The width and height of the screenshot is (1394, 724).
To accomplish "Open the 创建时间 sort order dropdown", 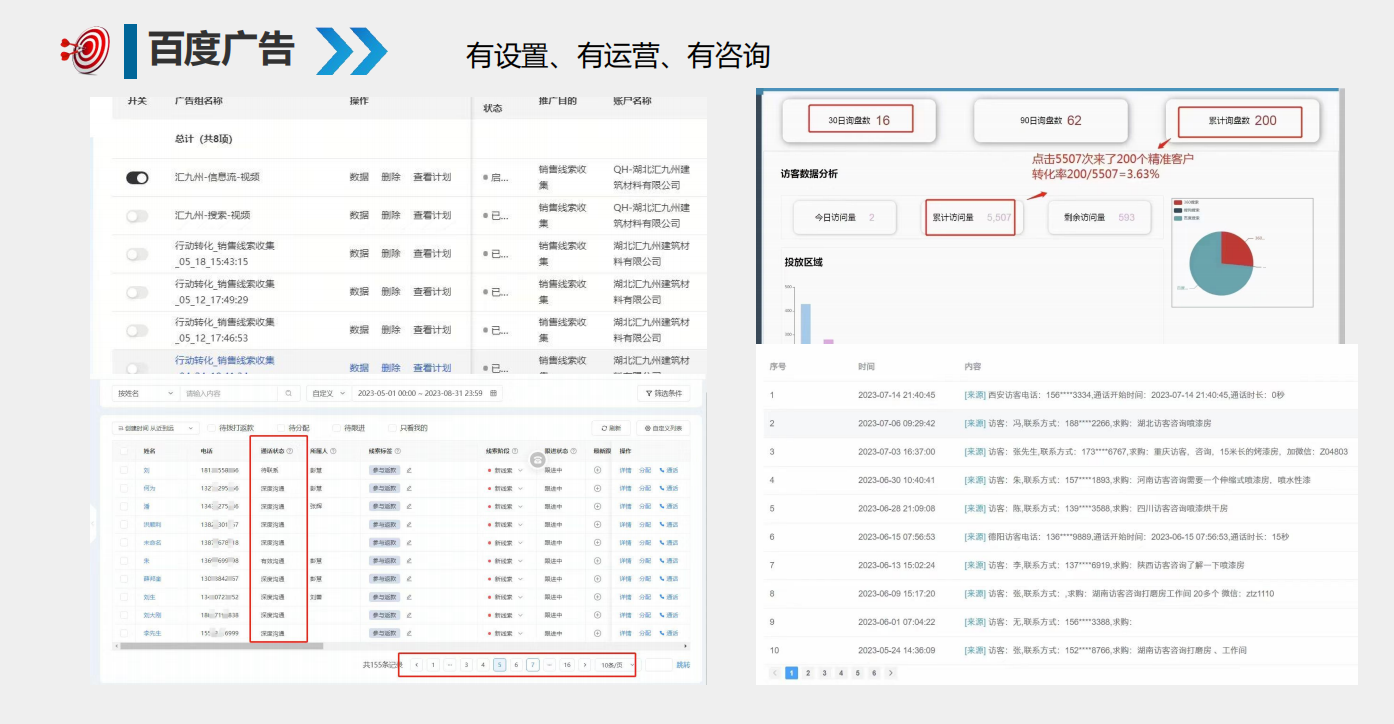I will 155,428.
